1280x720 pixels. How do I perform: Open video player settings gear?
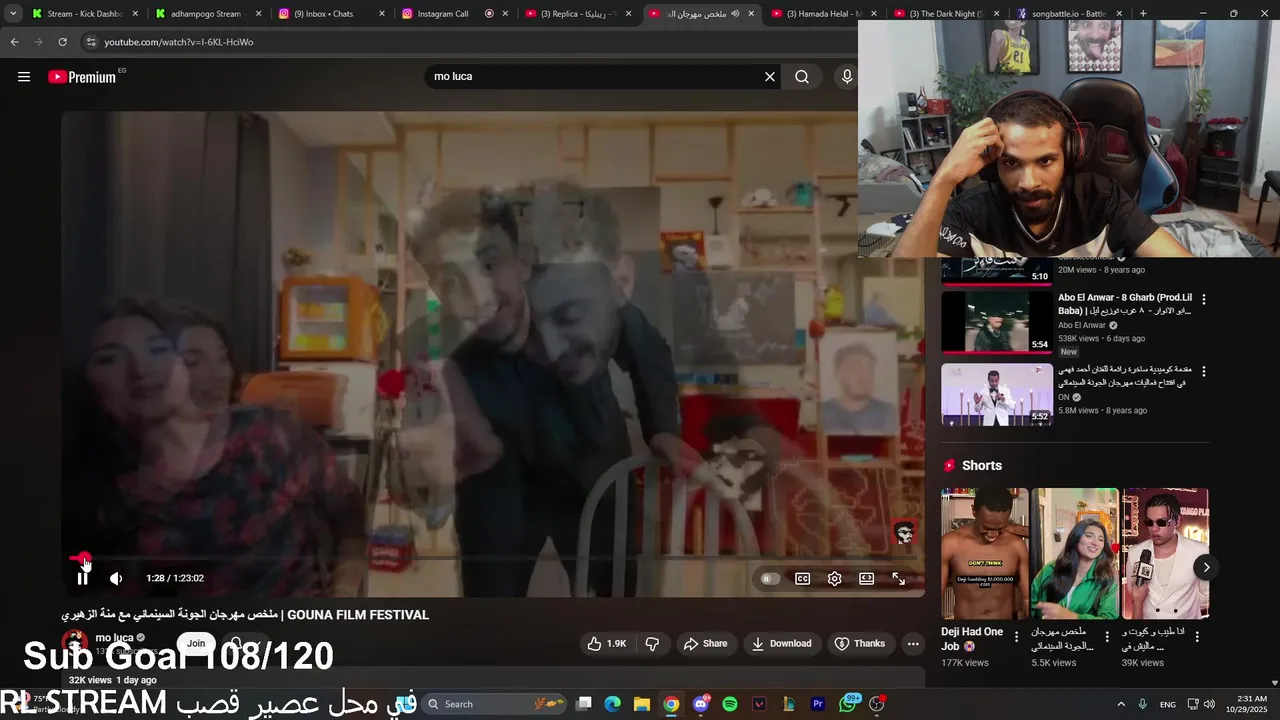click(x=834, y=578)
